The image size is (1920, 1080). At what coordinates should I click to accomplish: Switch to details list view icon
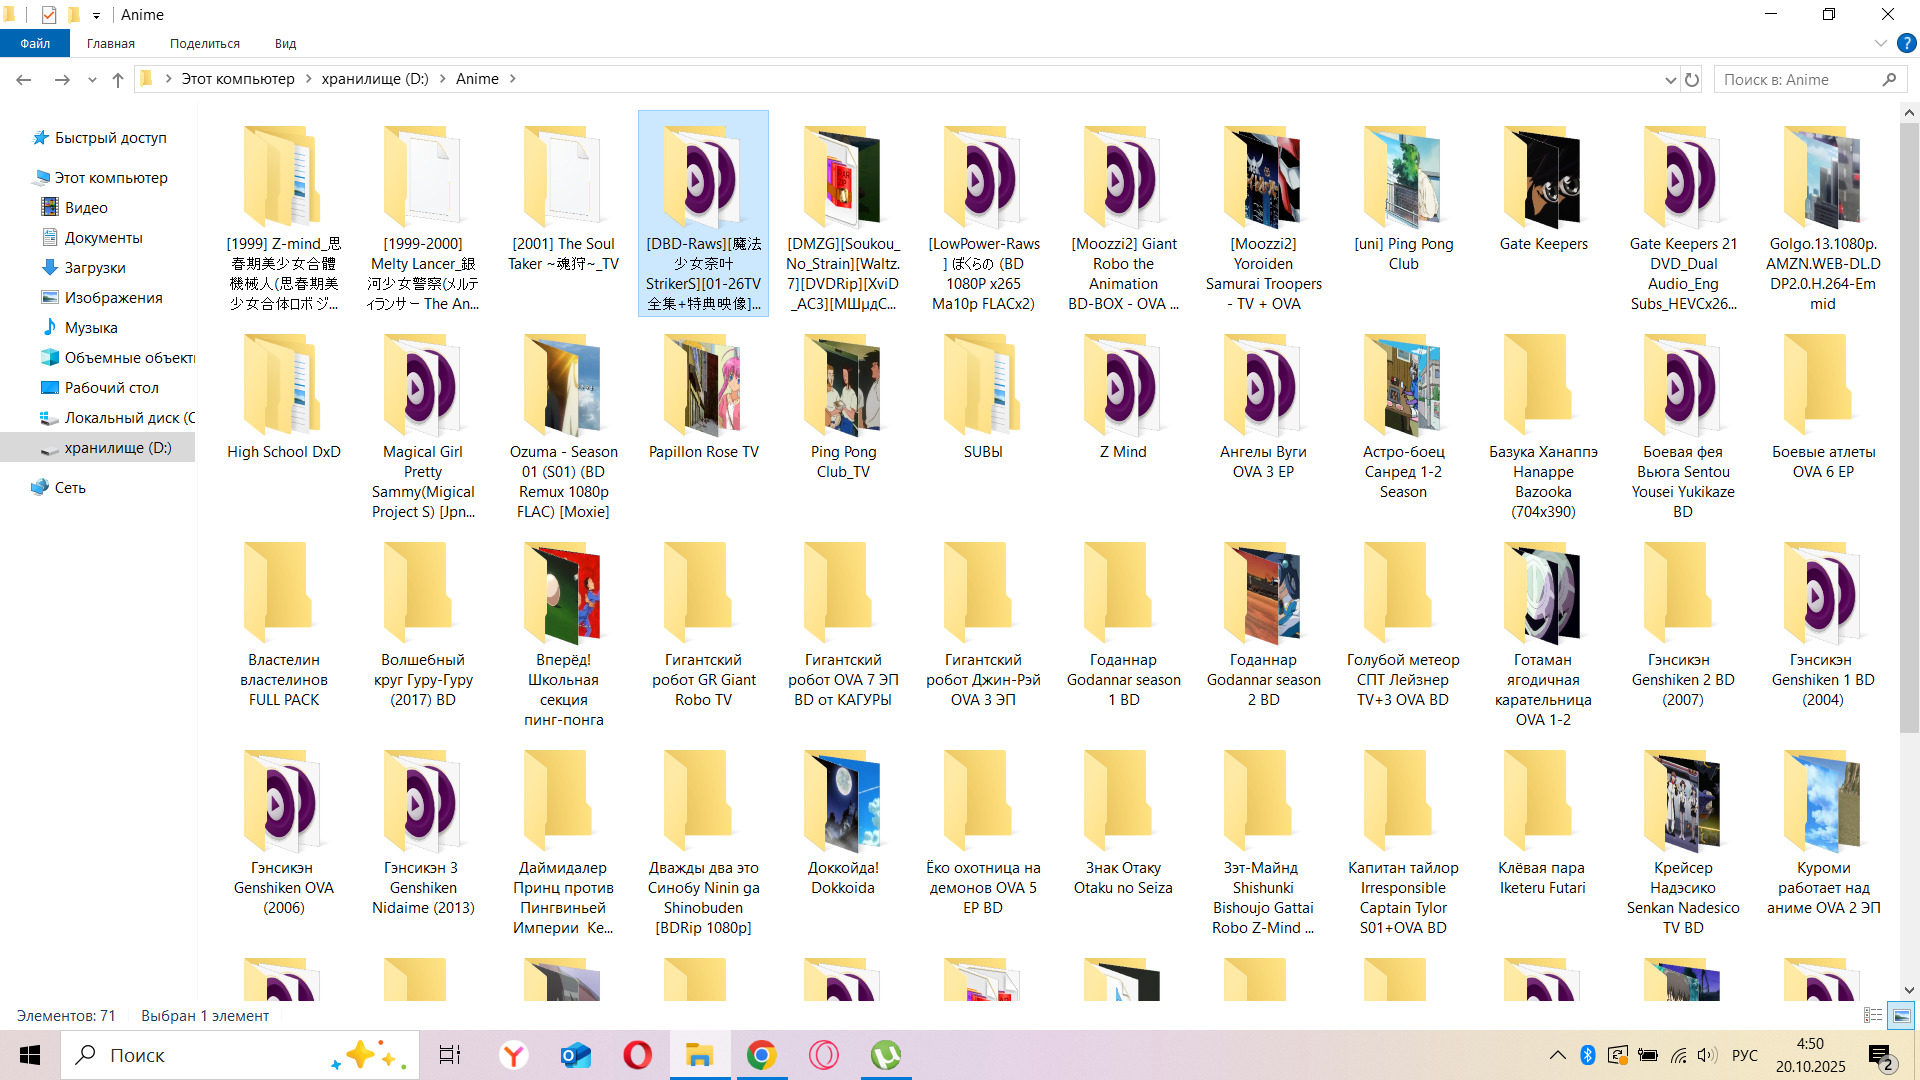point(1873,1015)
